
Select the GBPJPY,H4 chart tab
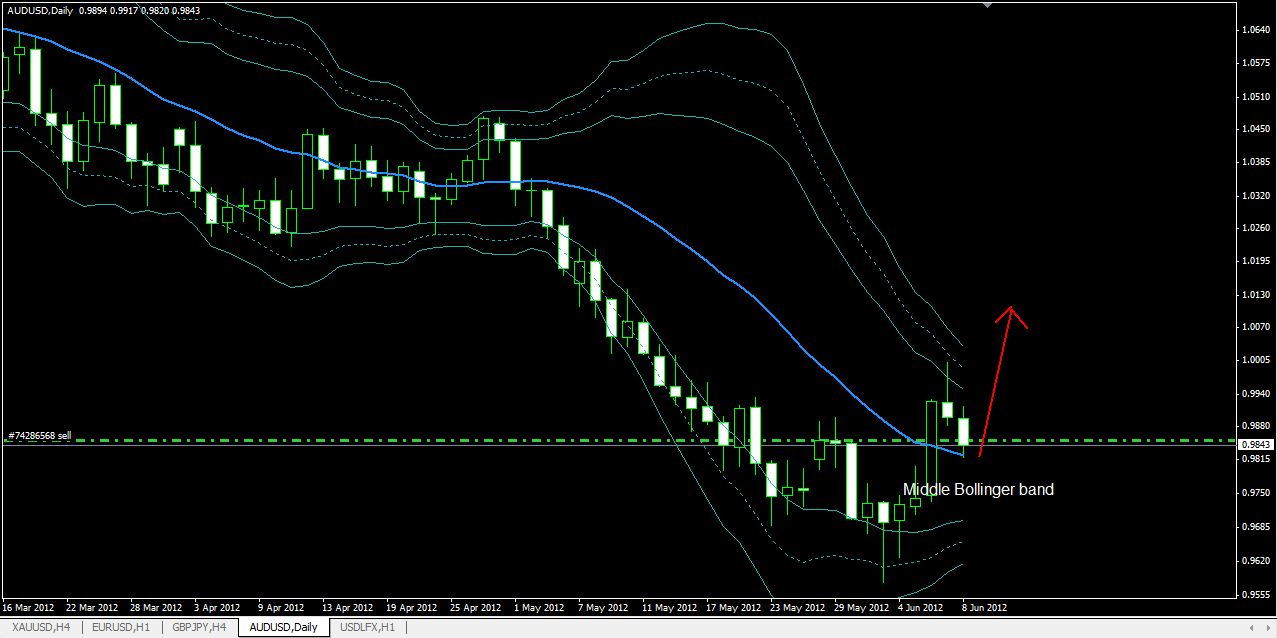[198, 627]
